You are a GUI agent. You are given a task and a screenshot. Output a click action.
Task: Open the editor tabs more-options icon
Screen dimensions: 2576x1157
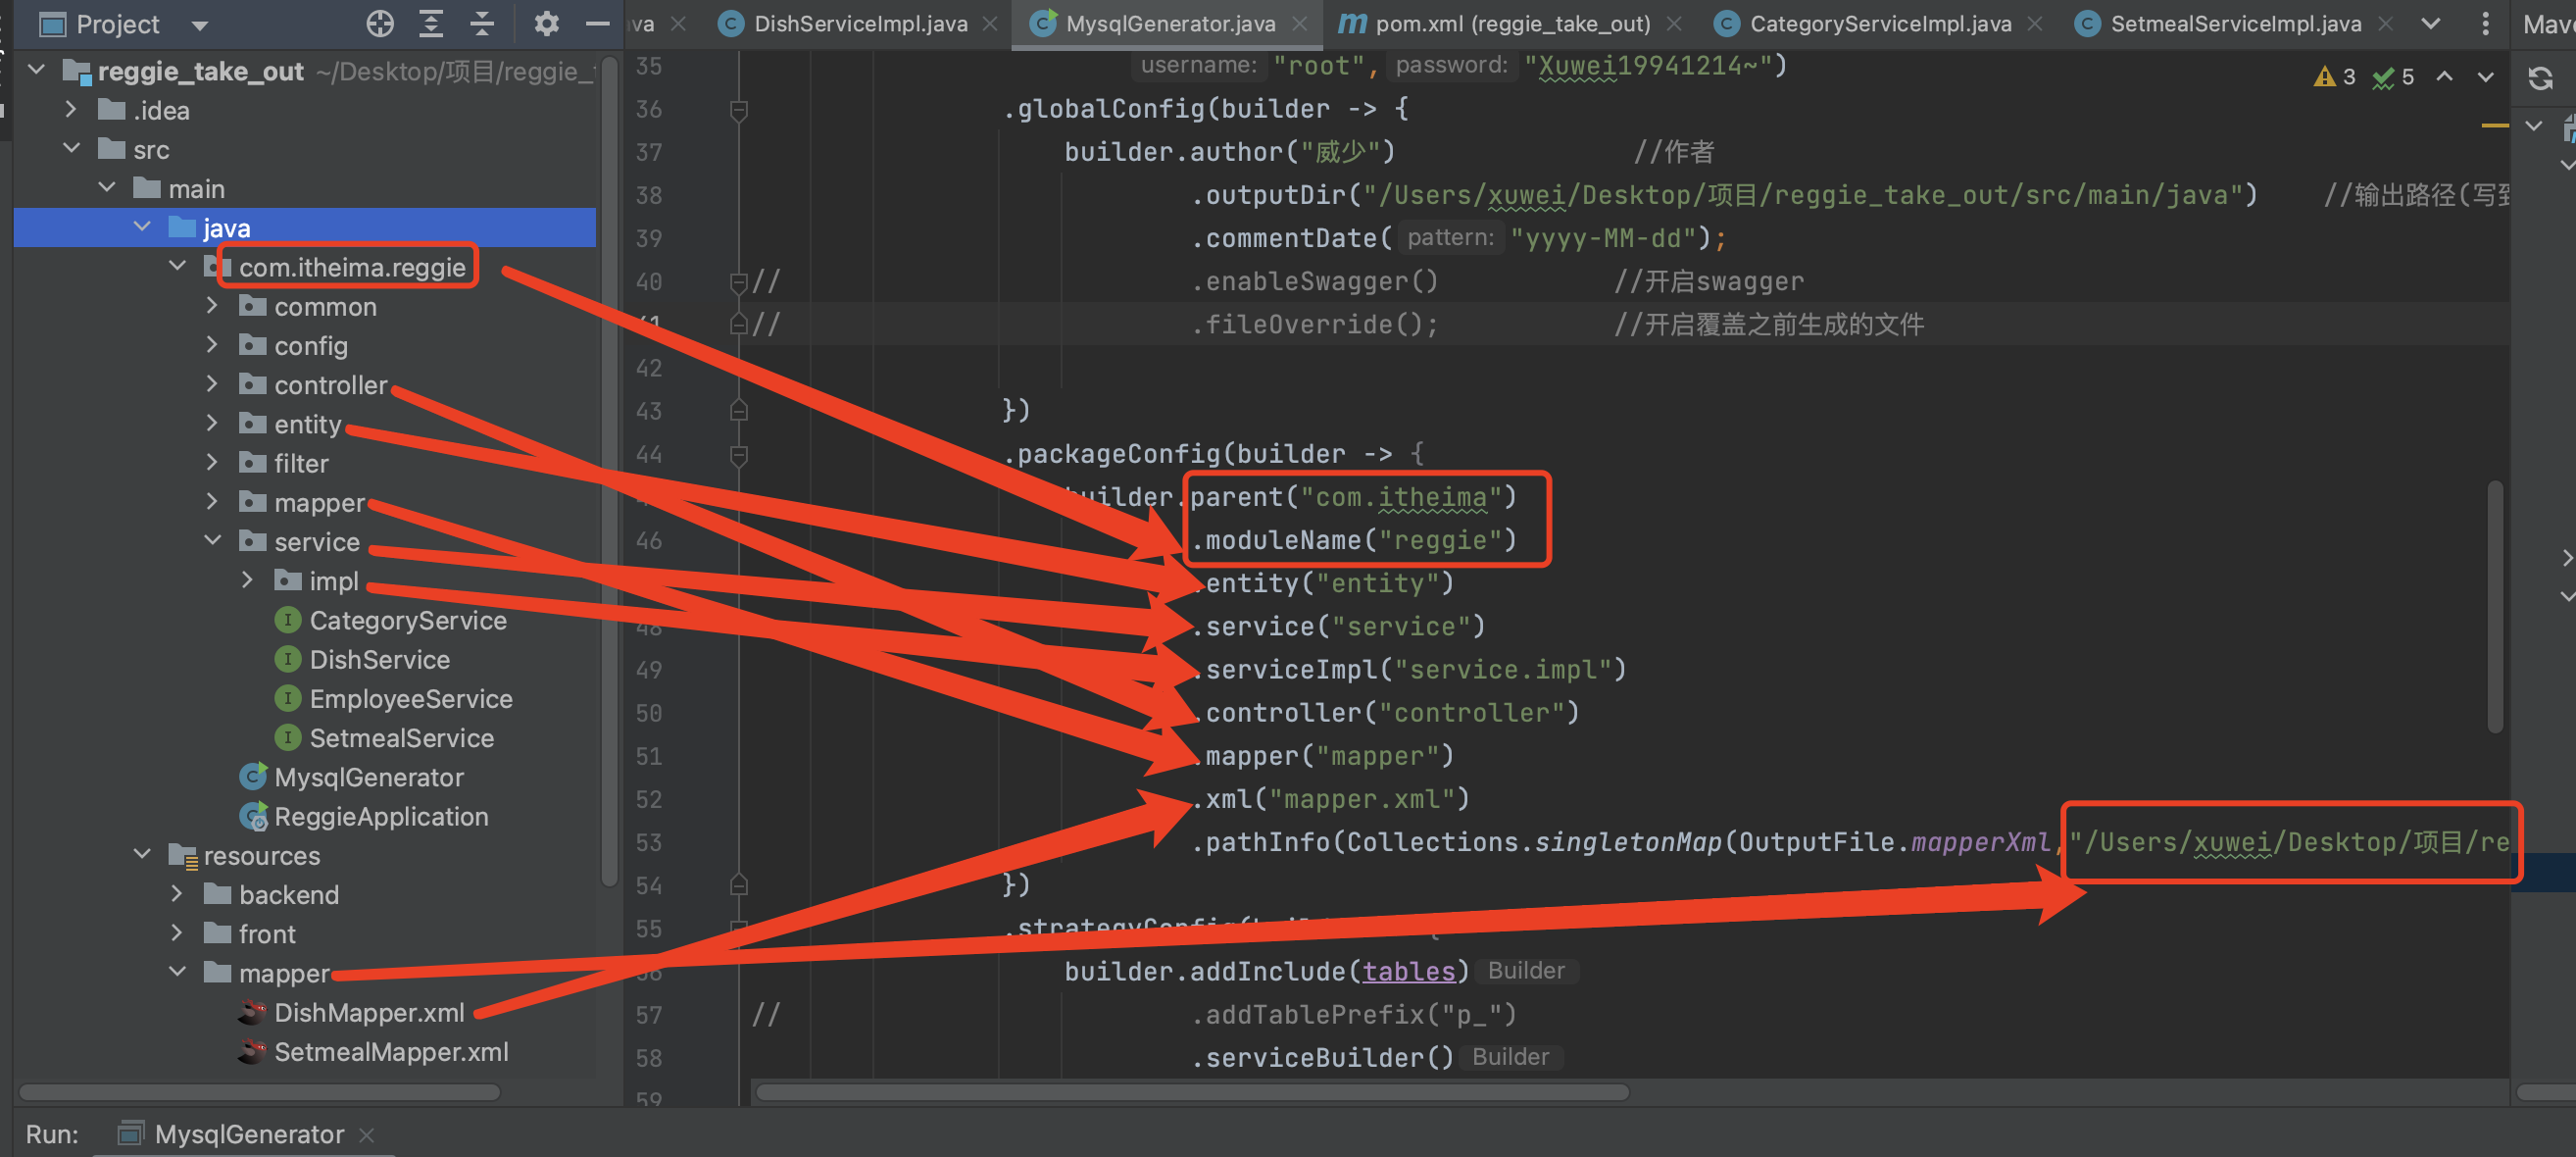2485,23
